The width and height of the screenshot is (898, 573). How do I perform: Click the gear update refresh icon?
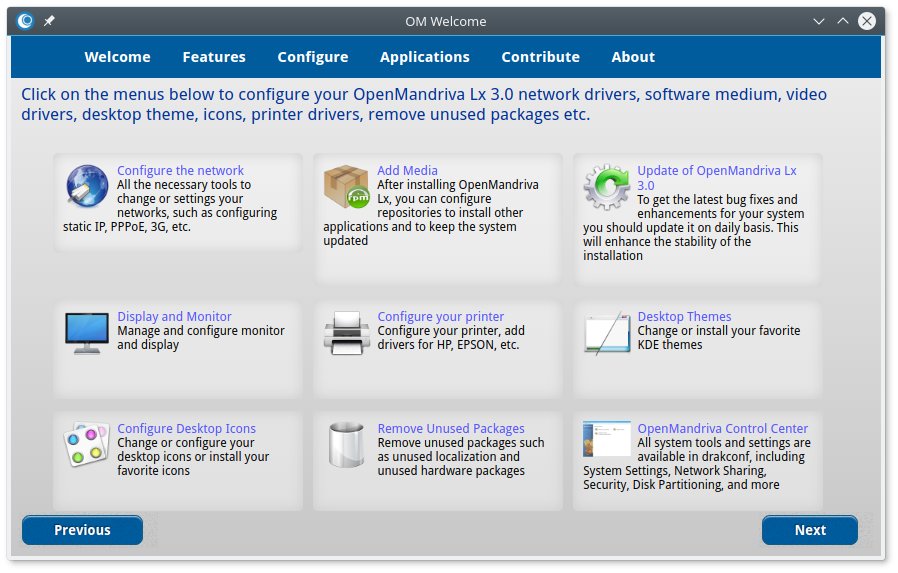606,187
